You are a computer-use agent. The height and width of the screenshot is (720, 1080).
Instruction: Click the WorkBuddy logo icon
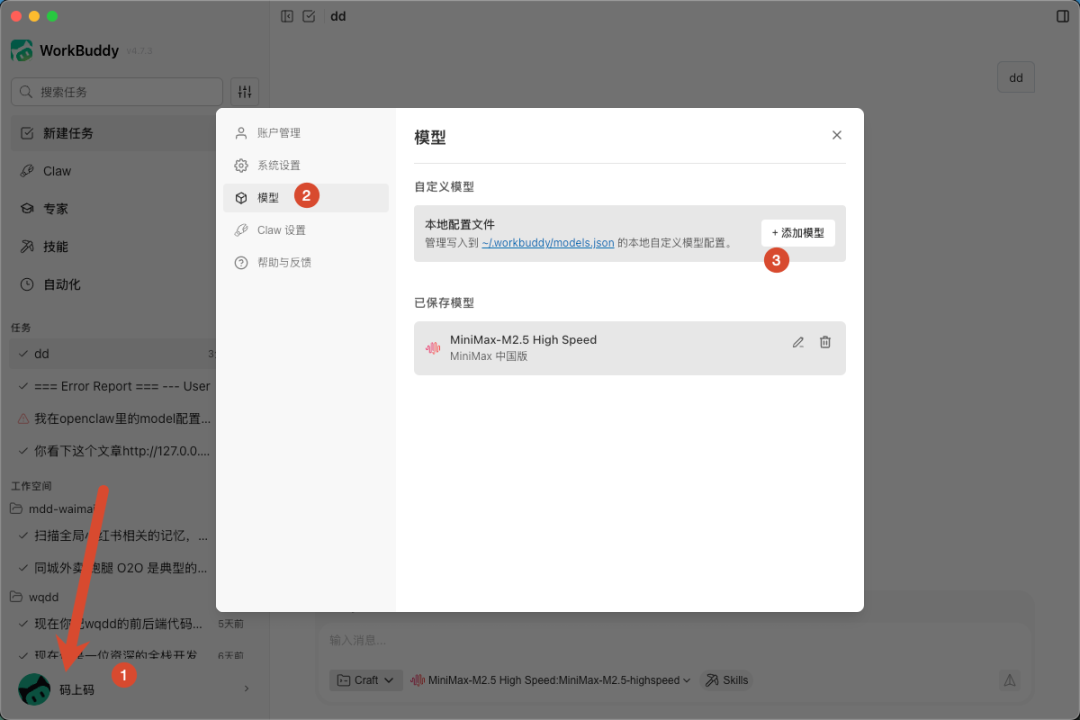click(x=21, y=50)
